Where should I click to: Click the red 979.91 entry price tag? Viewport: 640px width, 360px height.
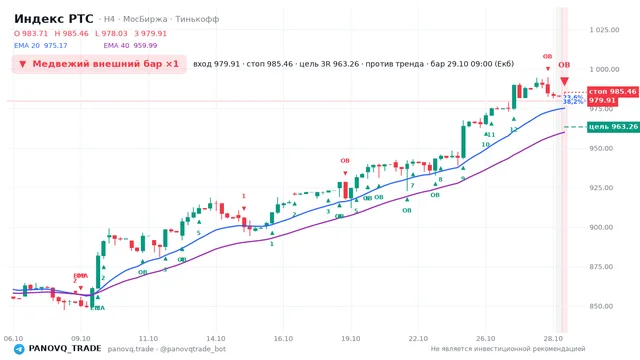602,101
